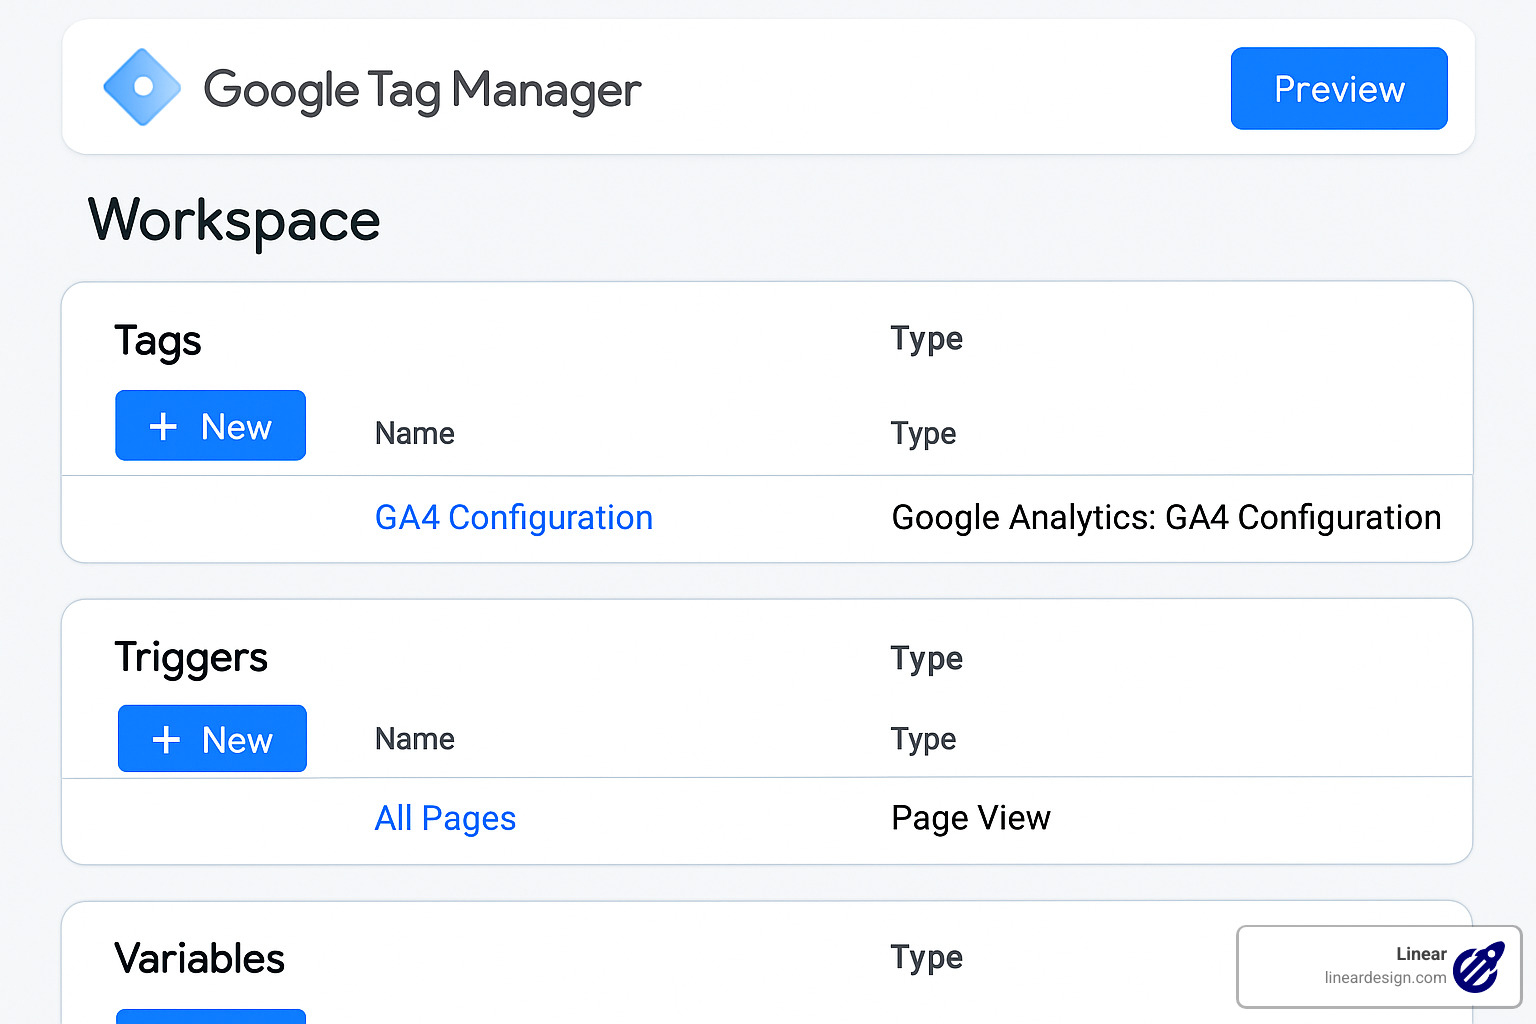Image resolution: width=1536 pixels, height=1024 pixels.
Task: Click the Name column header in Triggers
Action: (415, 739)
